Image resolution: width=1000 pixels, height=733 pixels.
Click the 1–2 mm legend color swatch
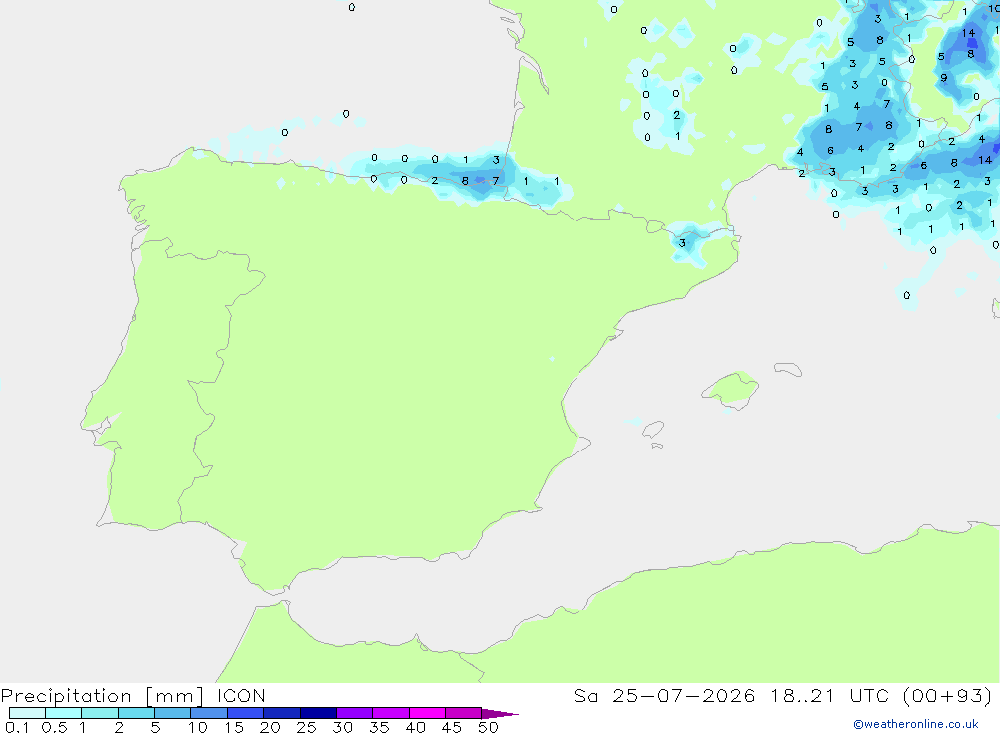100,713
